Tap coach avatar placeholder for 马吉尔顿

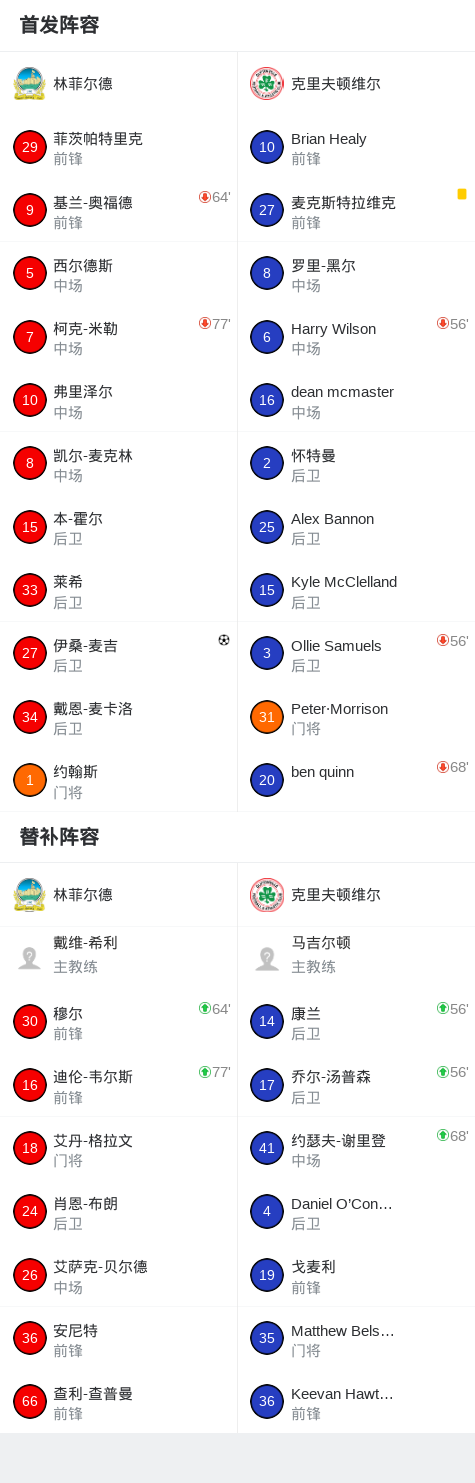(x=267, y=958)
